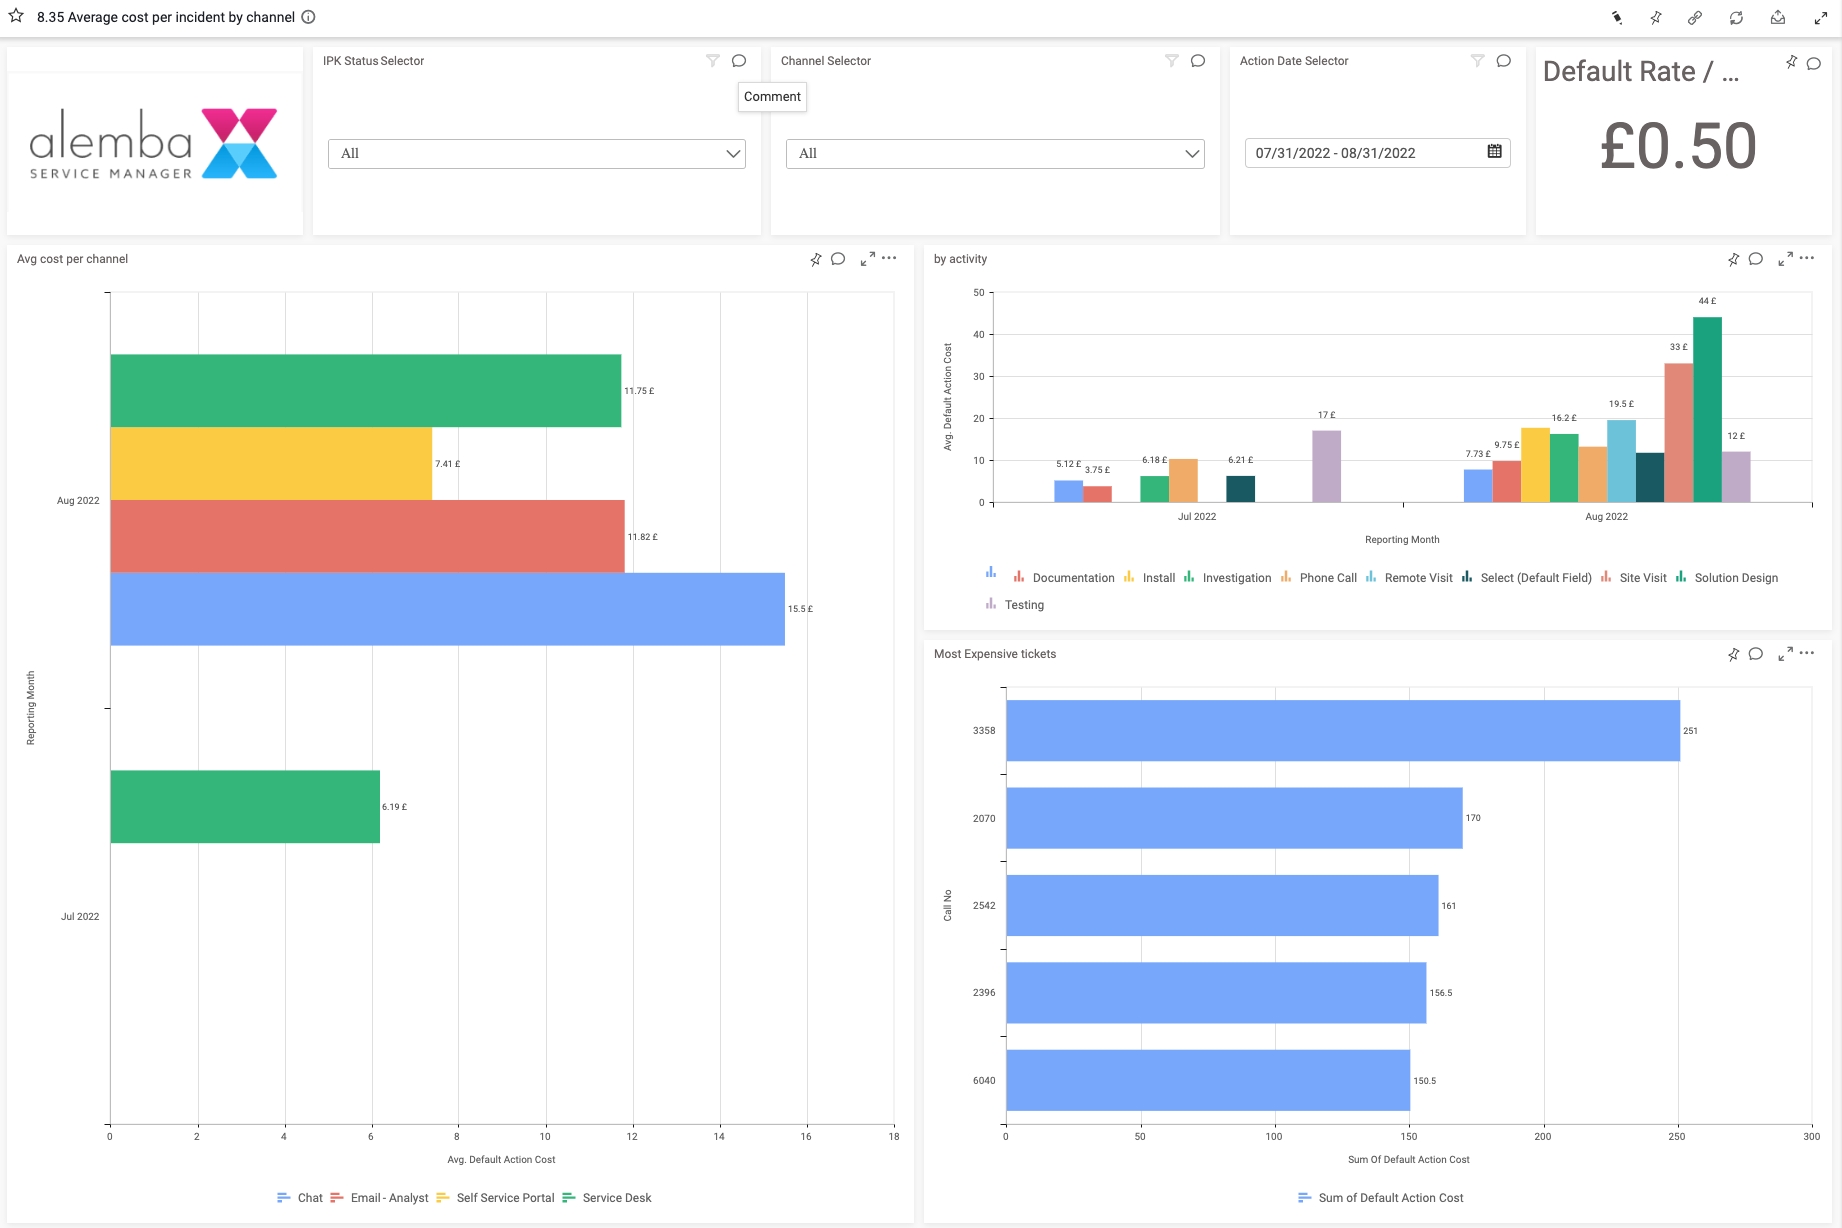Viewport: 1842px width, 1228px height.
Task: Enter full screen mode for the dashboard
Action: 1821,18
